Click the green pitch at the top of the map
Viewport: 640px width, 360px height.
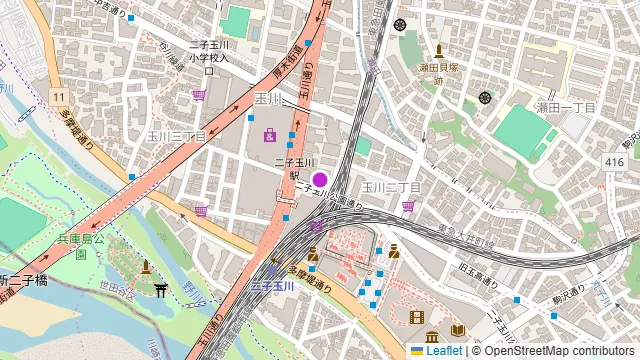[x=236, y=23]
